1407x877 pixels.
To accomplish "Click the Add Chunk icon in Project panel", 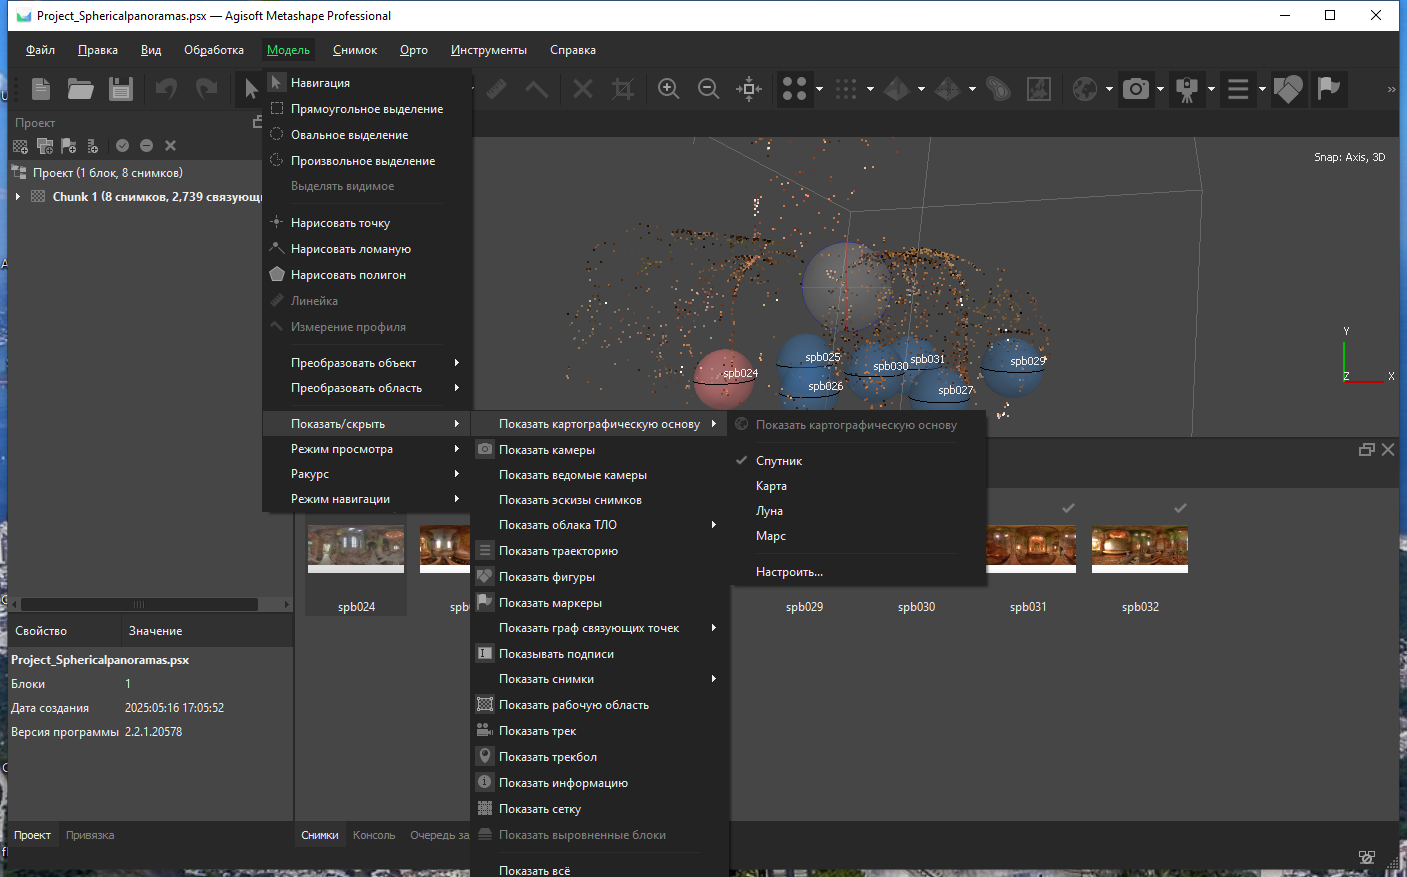I will click(x=20, y=146).
